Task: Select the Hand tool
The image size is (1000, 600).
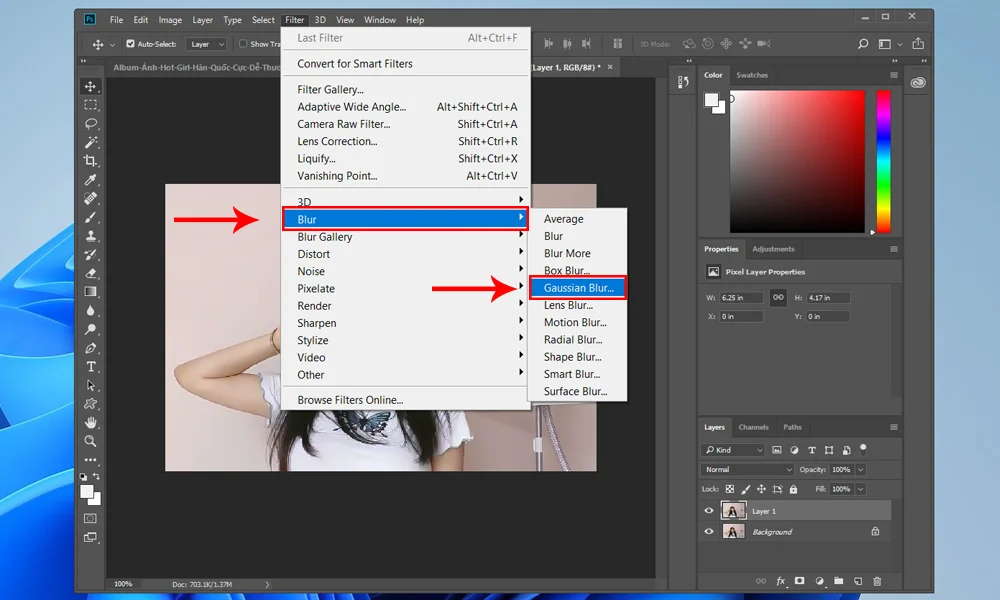Action: click(x=91, y=422)
